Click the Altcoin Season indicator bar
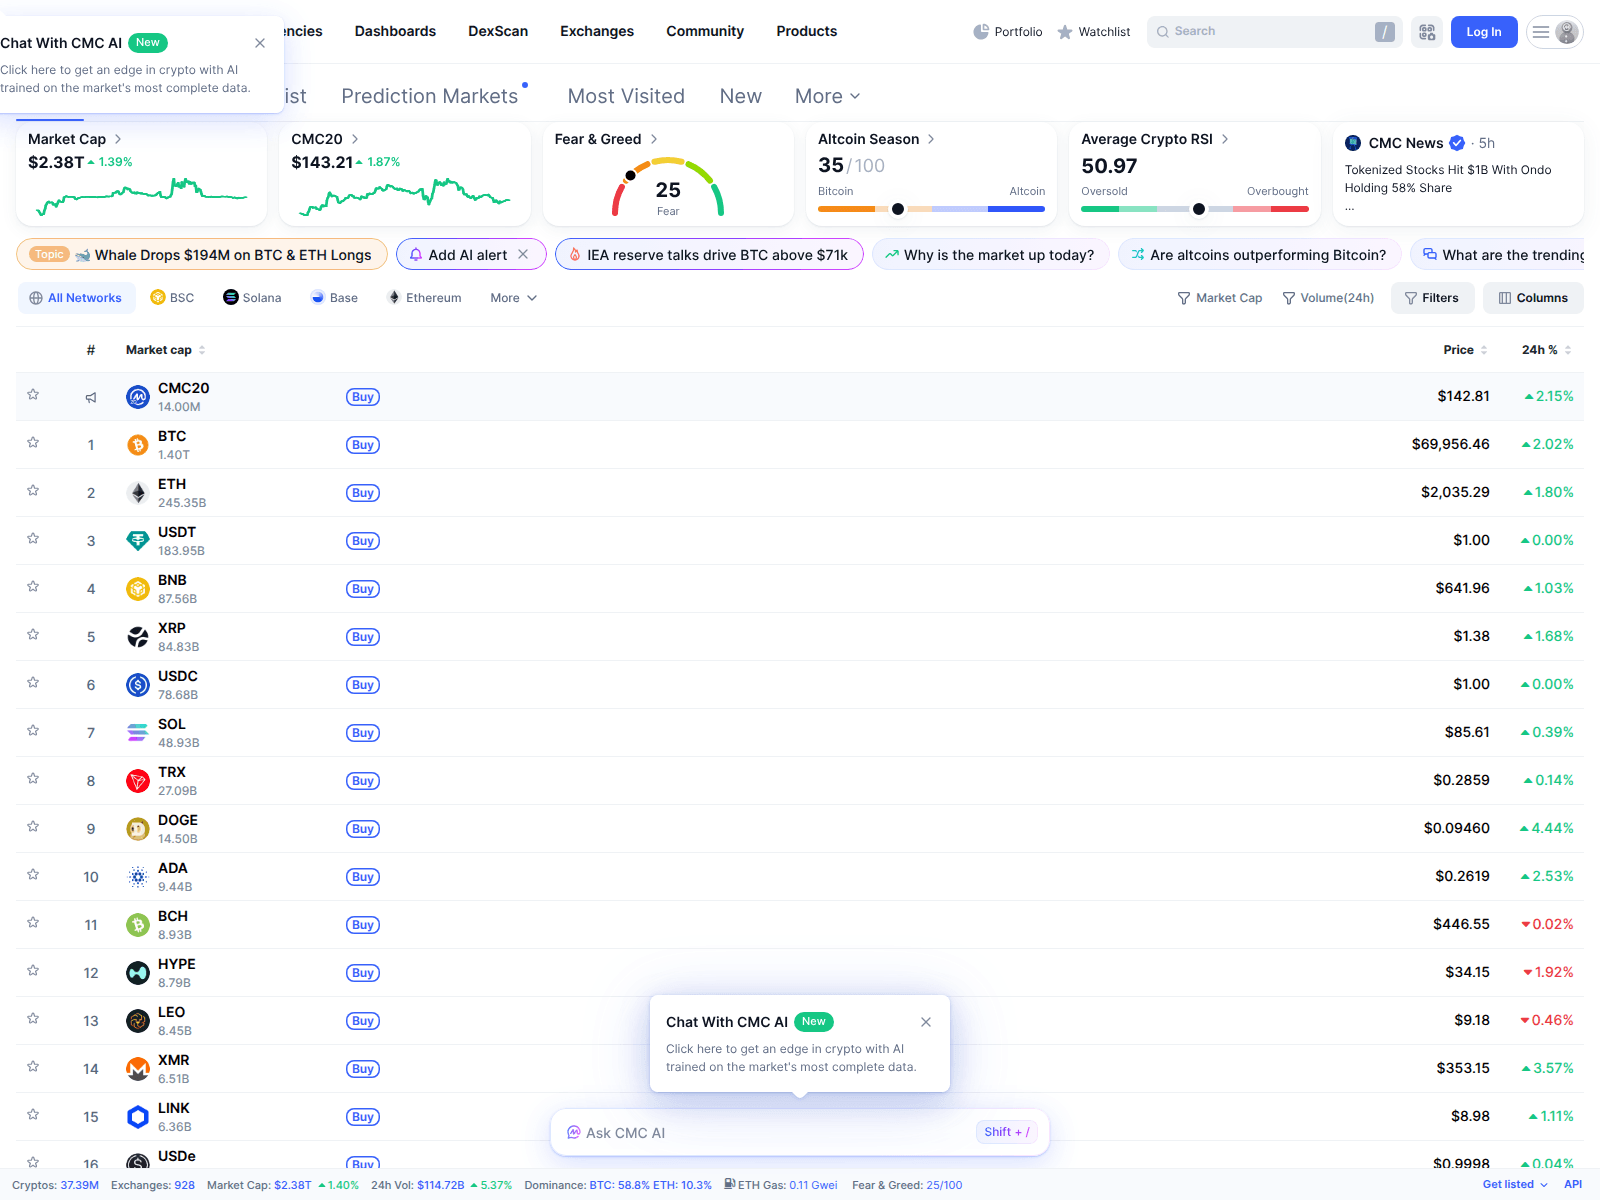 coord(931,209)
